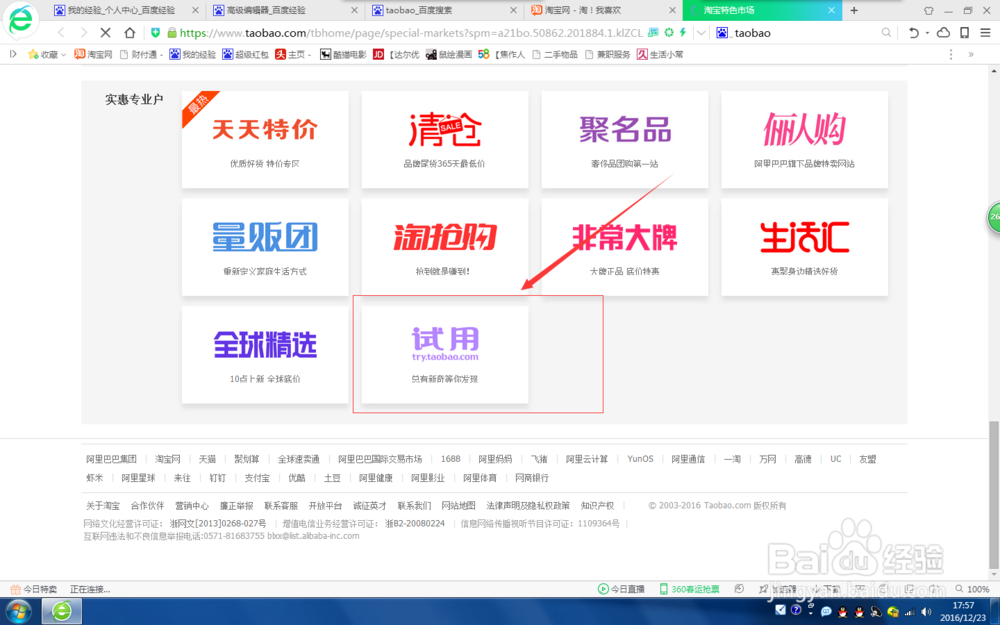Screen dimensions: 1000x625
Task: Open the 收藏 favorites dropdown
Action: point(47,55)
